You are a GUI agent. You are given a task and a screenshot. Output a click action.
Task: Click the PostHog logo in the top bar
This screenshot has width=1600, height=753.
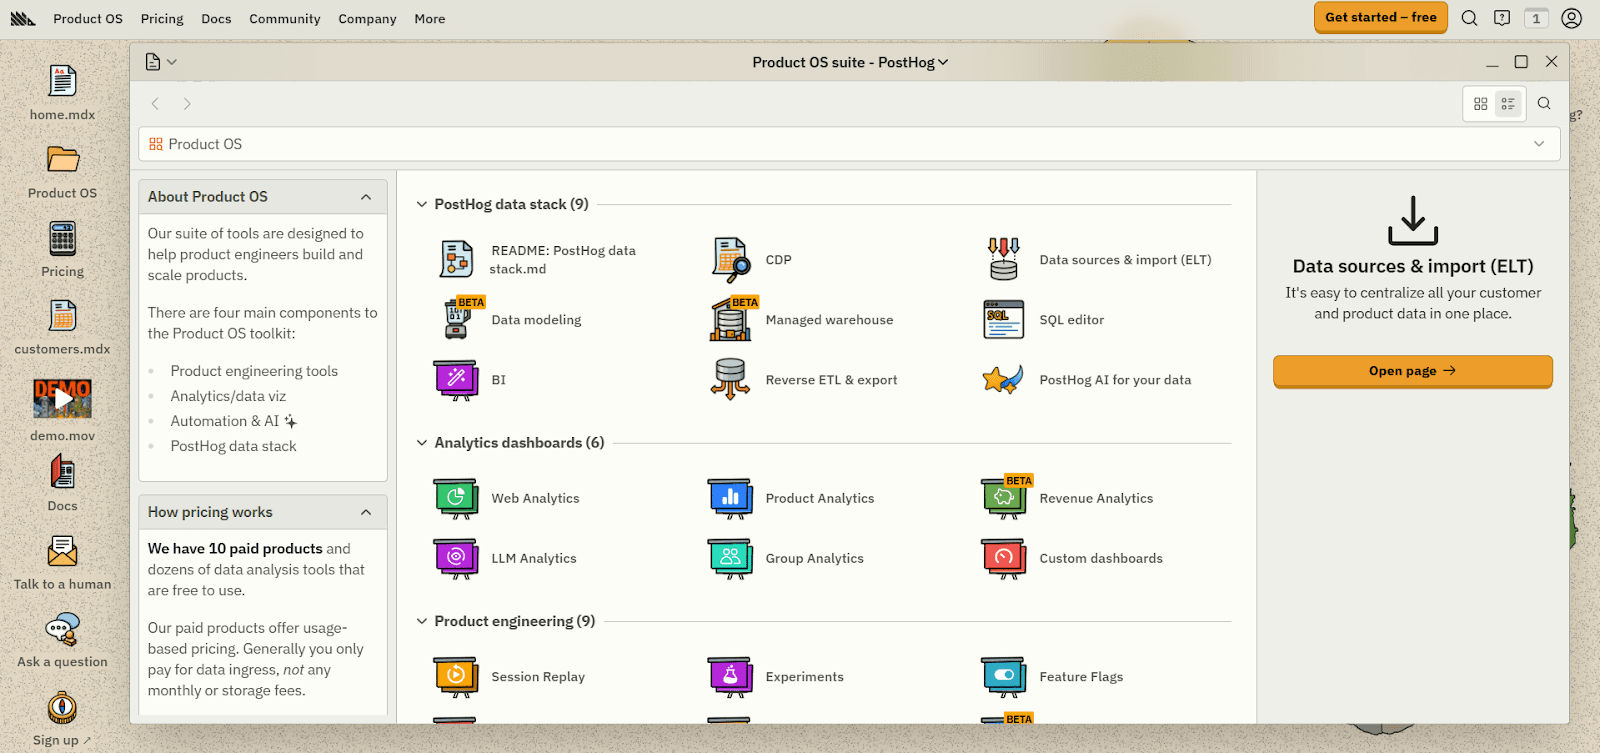(23, 19)
